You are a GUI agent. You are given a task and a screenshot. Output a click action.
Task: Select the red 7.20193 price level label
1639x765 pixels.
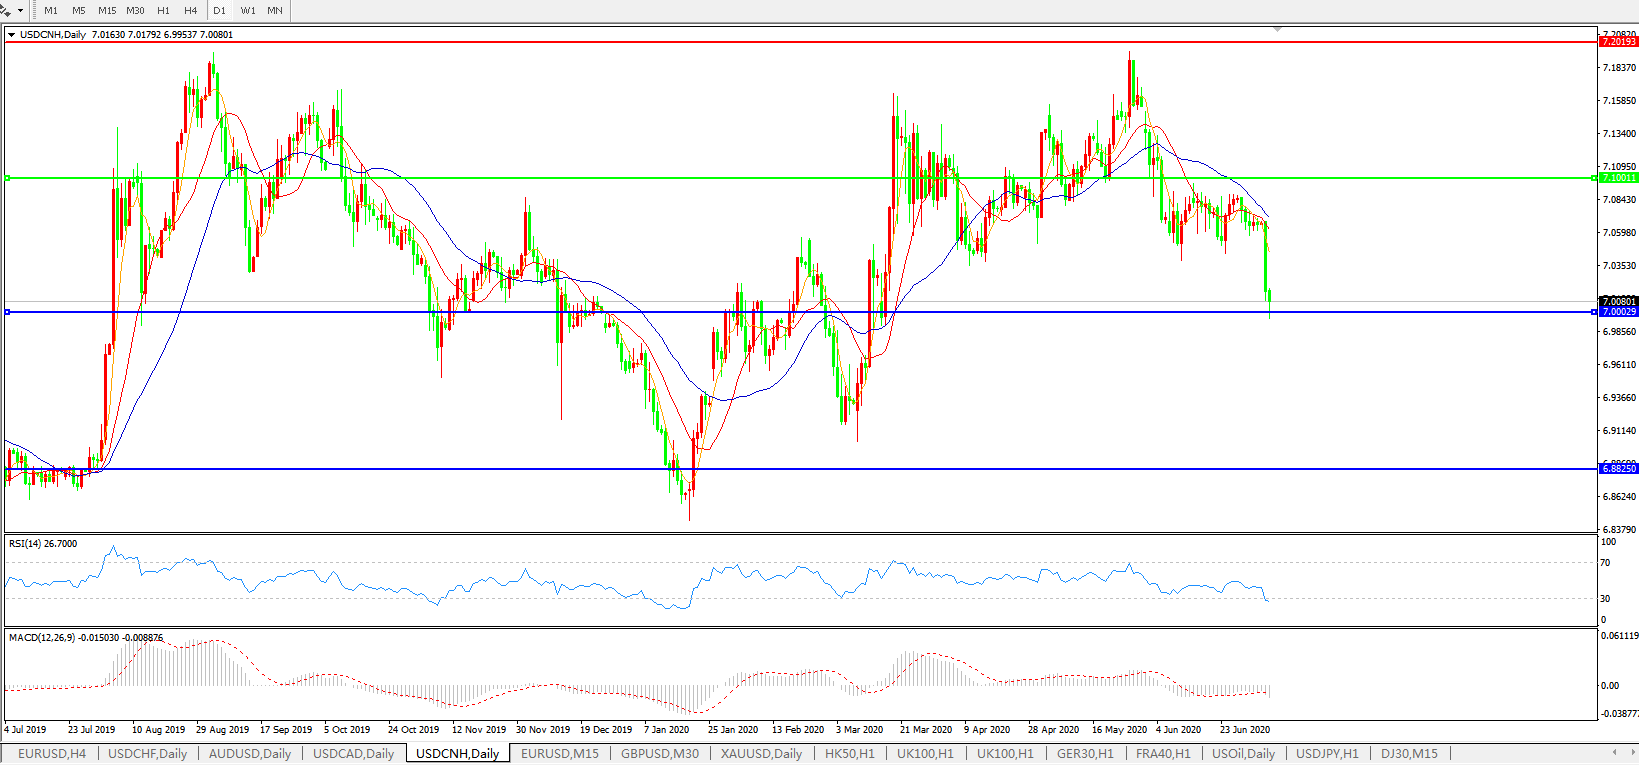tap(1618, 42)
